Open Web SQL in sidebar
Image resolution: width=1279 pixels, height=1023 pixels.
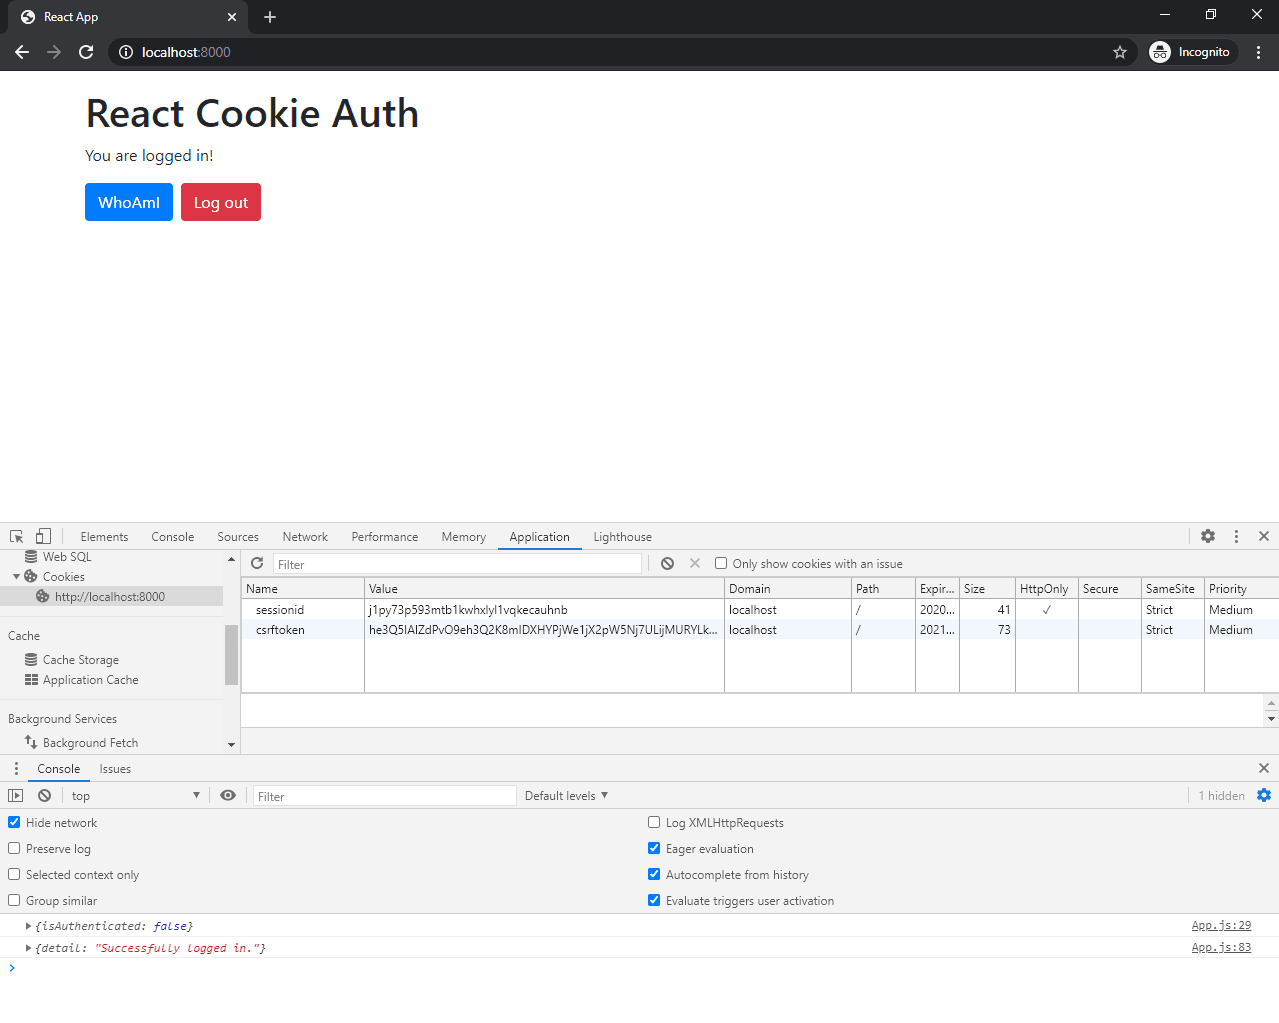(67, 557)
